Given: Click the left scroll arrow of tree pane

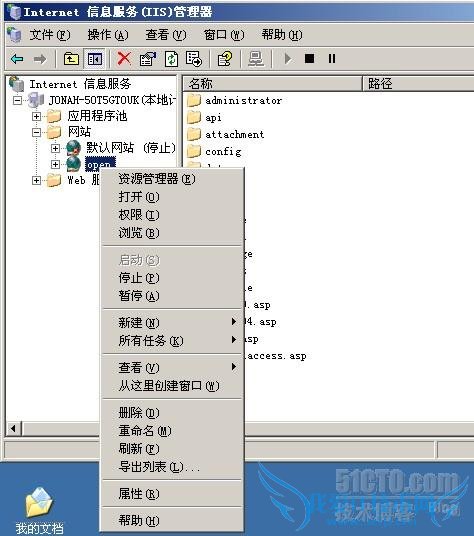Looking at the screenshot, I should (x=14, y=428).
